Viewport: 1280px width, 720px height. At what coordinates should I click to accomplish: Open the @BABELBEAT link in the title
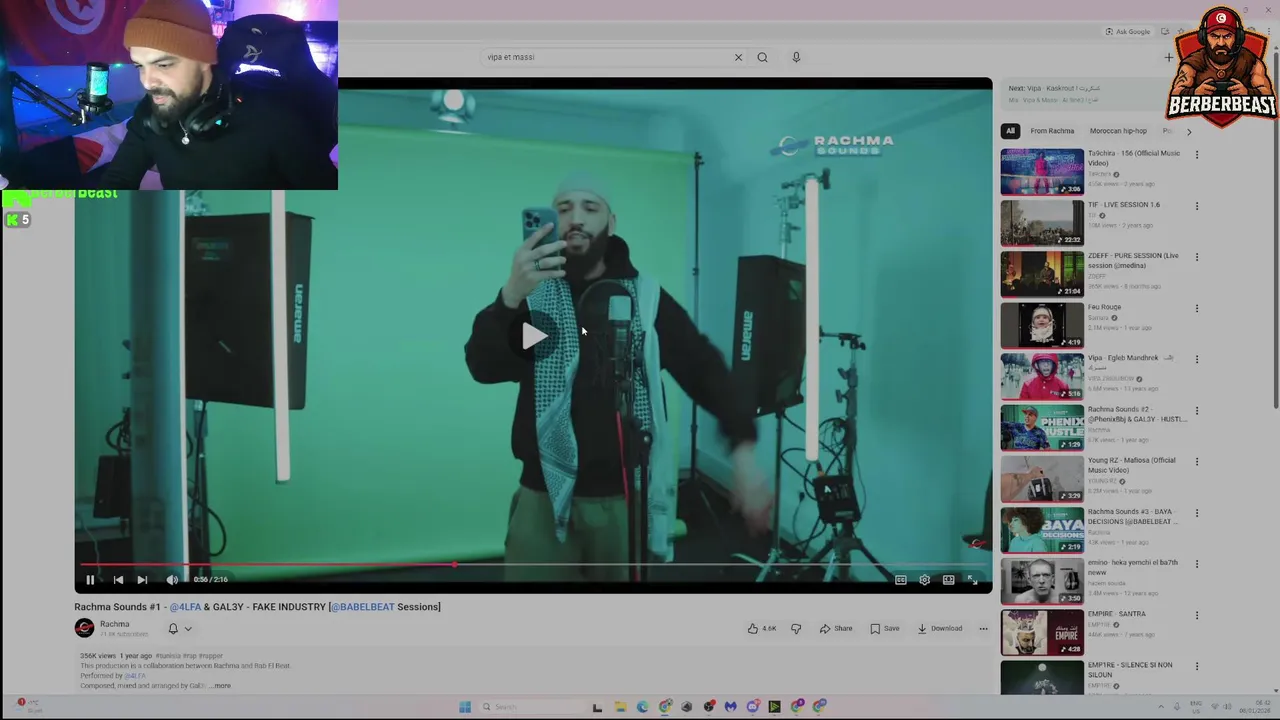point(362,606)
